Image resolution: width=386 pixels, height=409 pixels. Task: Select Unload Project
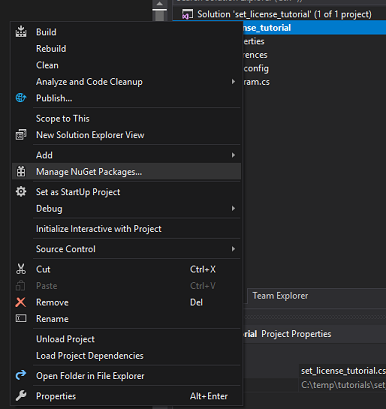click(126, 339)
